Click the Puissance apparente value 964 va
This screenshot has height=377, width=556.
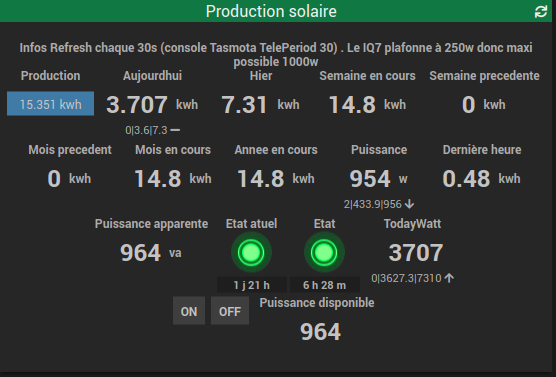151,253
